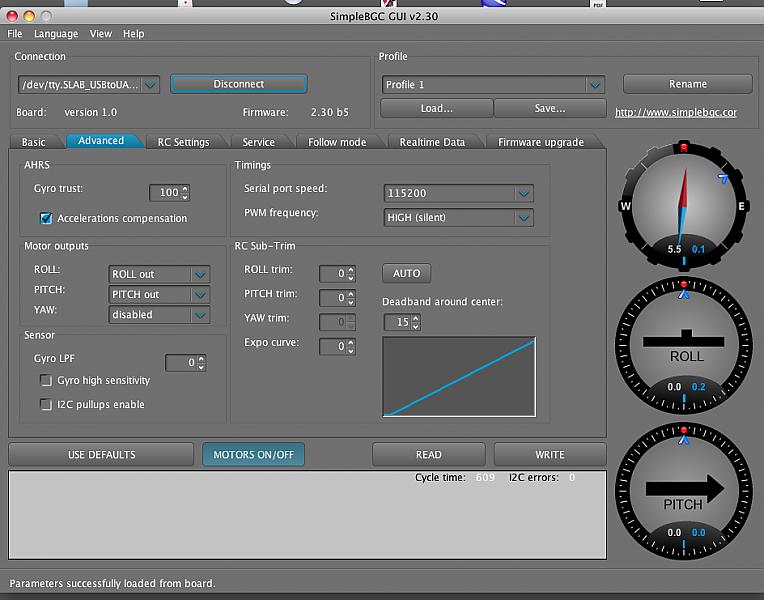Adjust Expo curve stepper arrows
This screenshot has height=600, width=764.
tap(351, 347)
